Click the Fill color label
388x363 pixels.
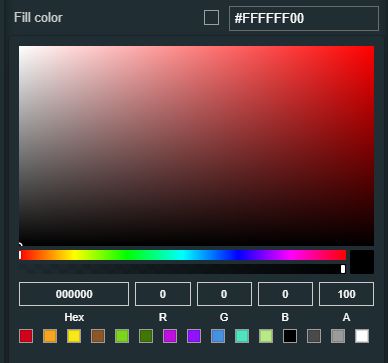point(38,18)
